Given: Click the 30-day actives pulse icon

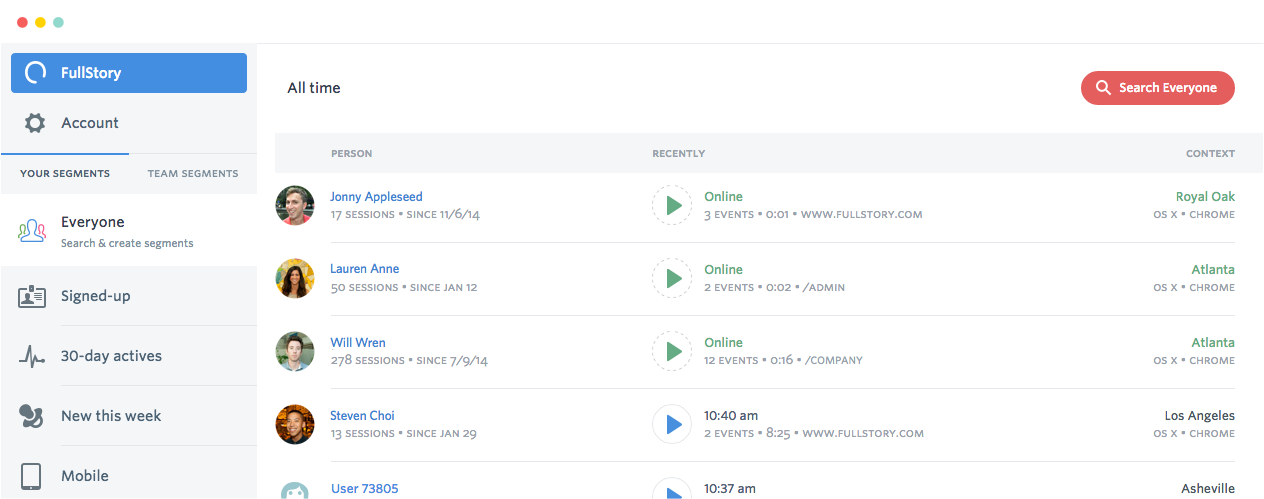Looking at the screenshot, I should tap(32, 357).
